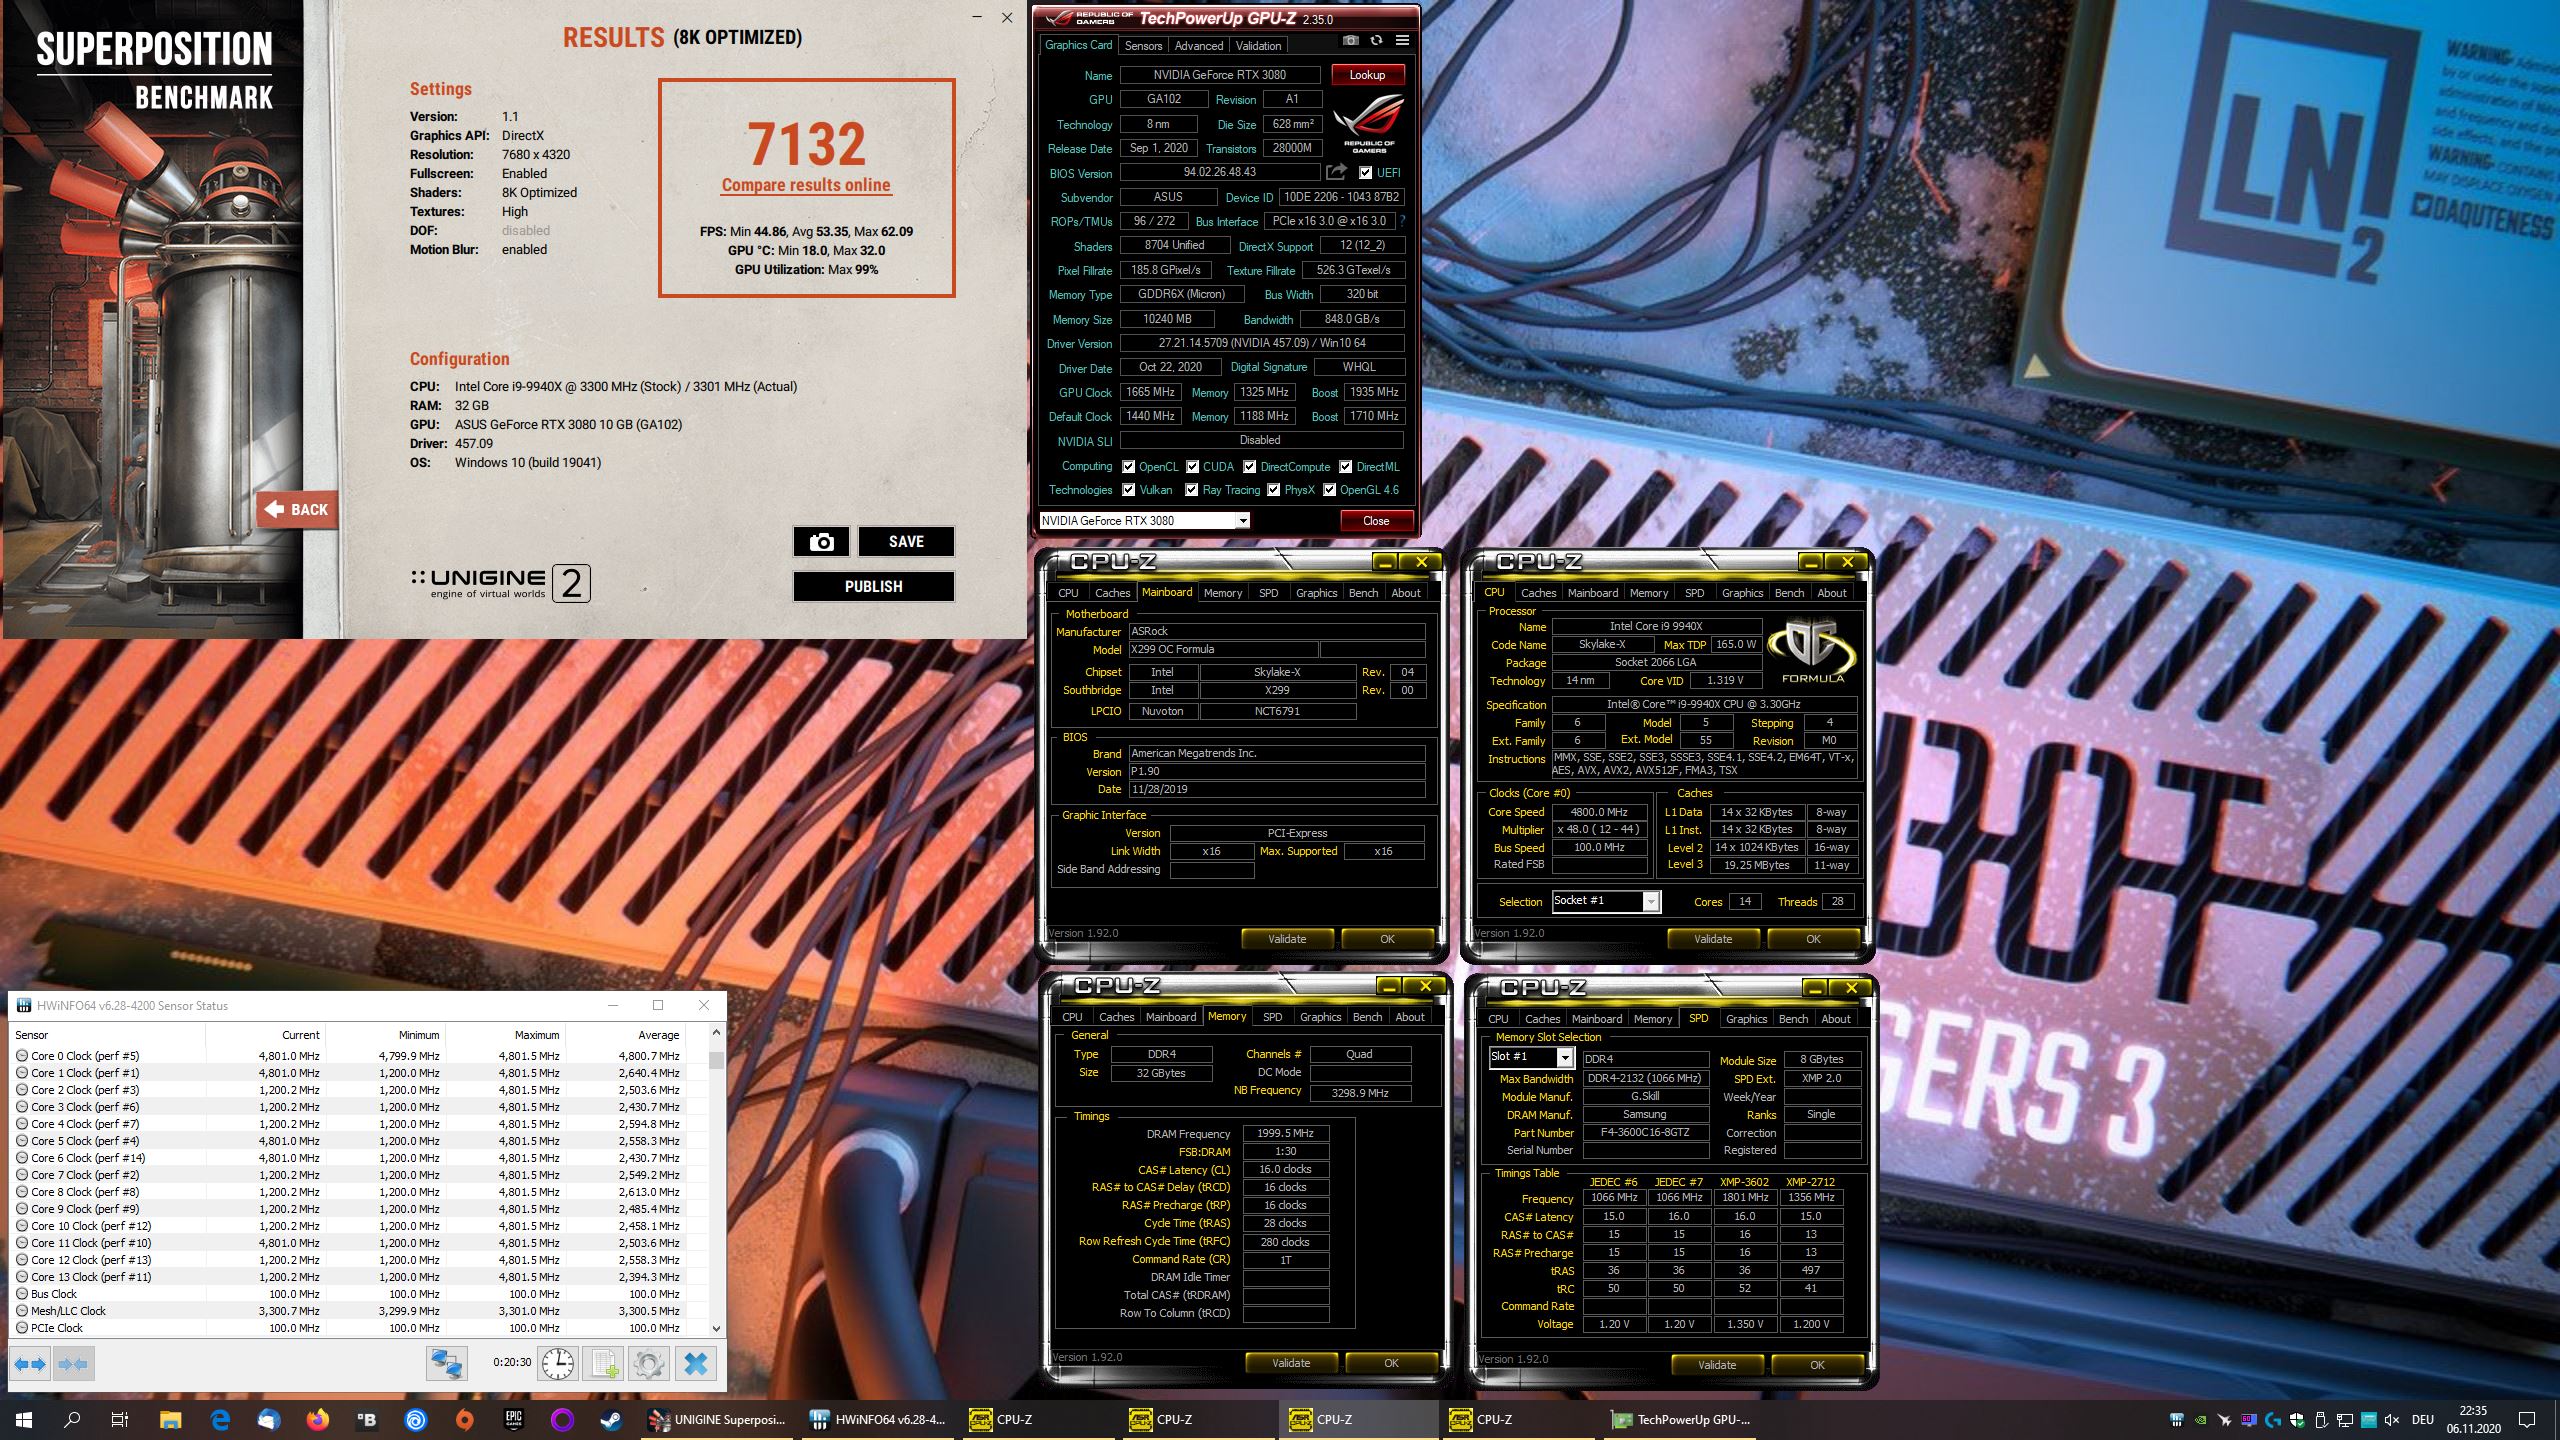
Task: Expand HWiNFO columns with the outward arrows icon
Action: 30,1363
